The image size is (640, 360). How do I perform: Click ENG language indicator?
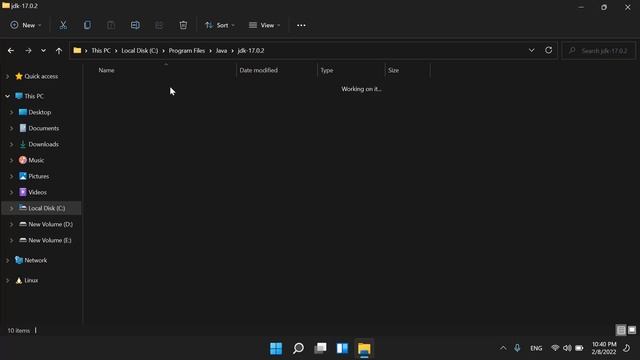tap(536, 348)
